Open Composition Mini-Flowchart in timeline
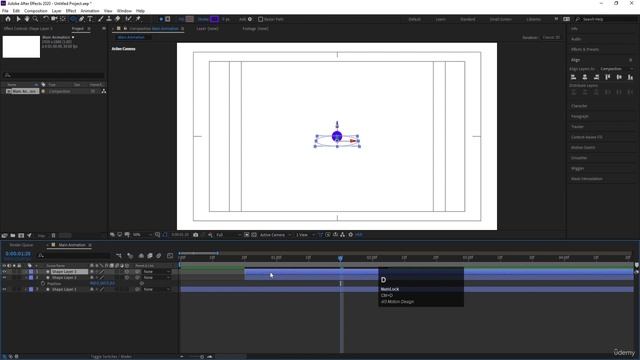This screenshot has width=640, height=360. coord(119,256)
